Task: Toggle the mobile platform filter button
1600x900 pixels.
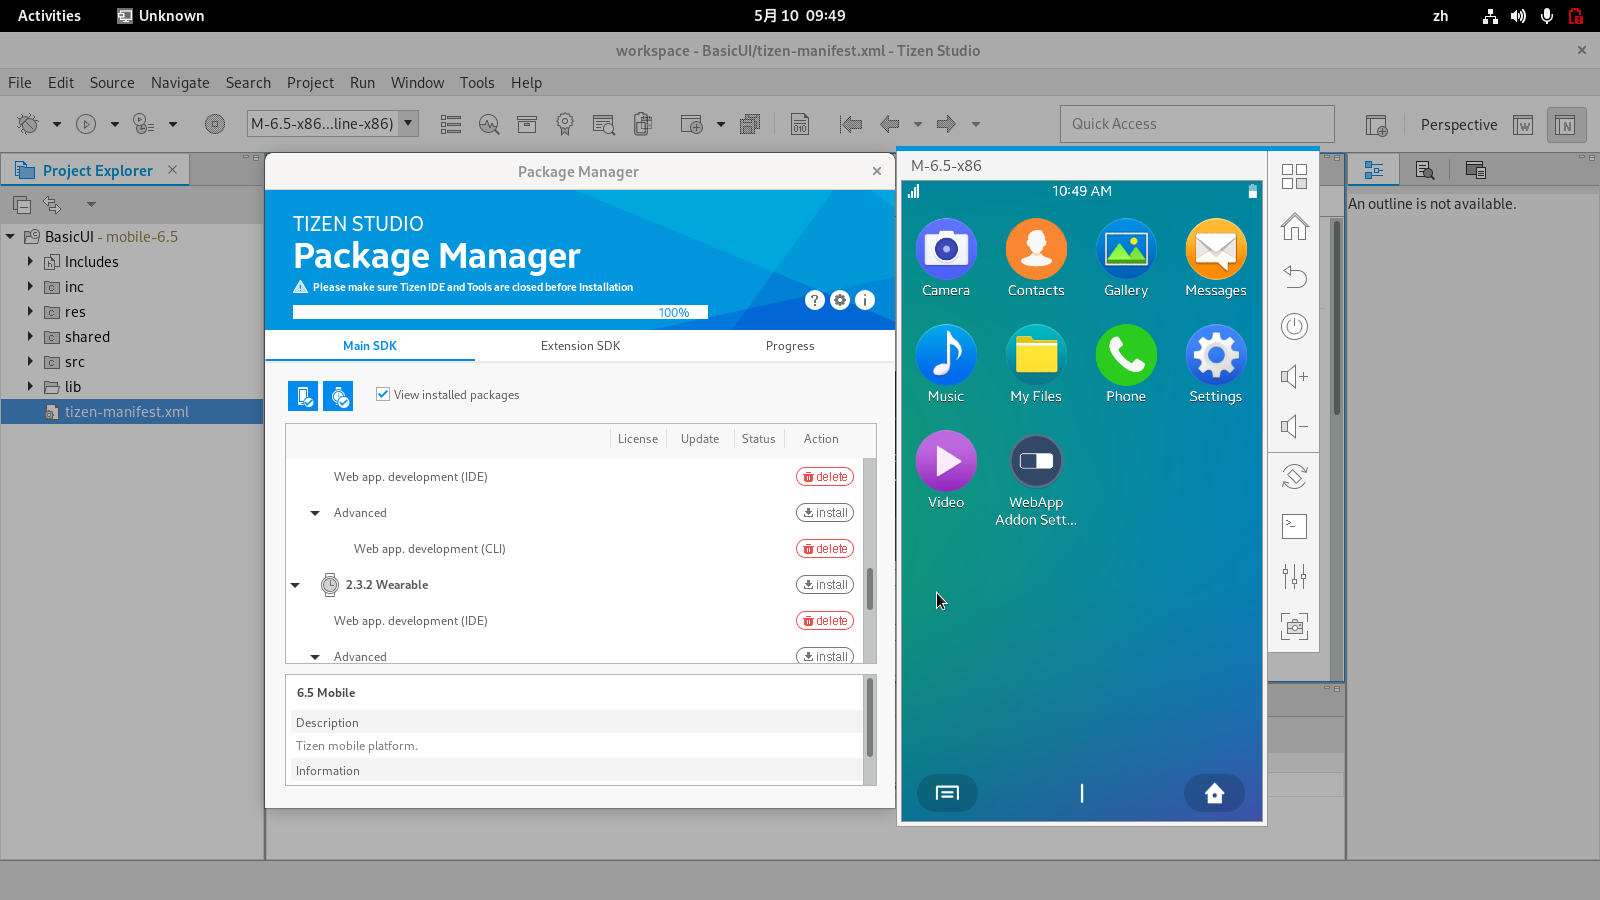Action: click(x=303, y=396)
